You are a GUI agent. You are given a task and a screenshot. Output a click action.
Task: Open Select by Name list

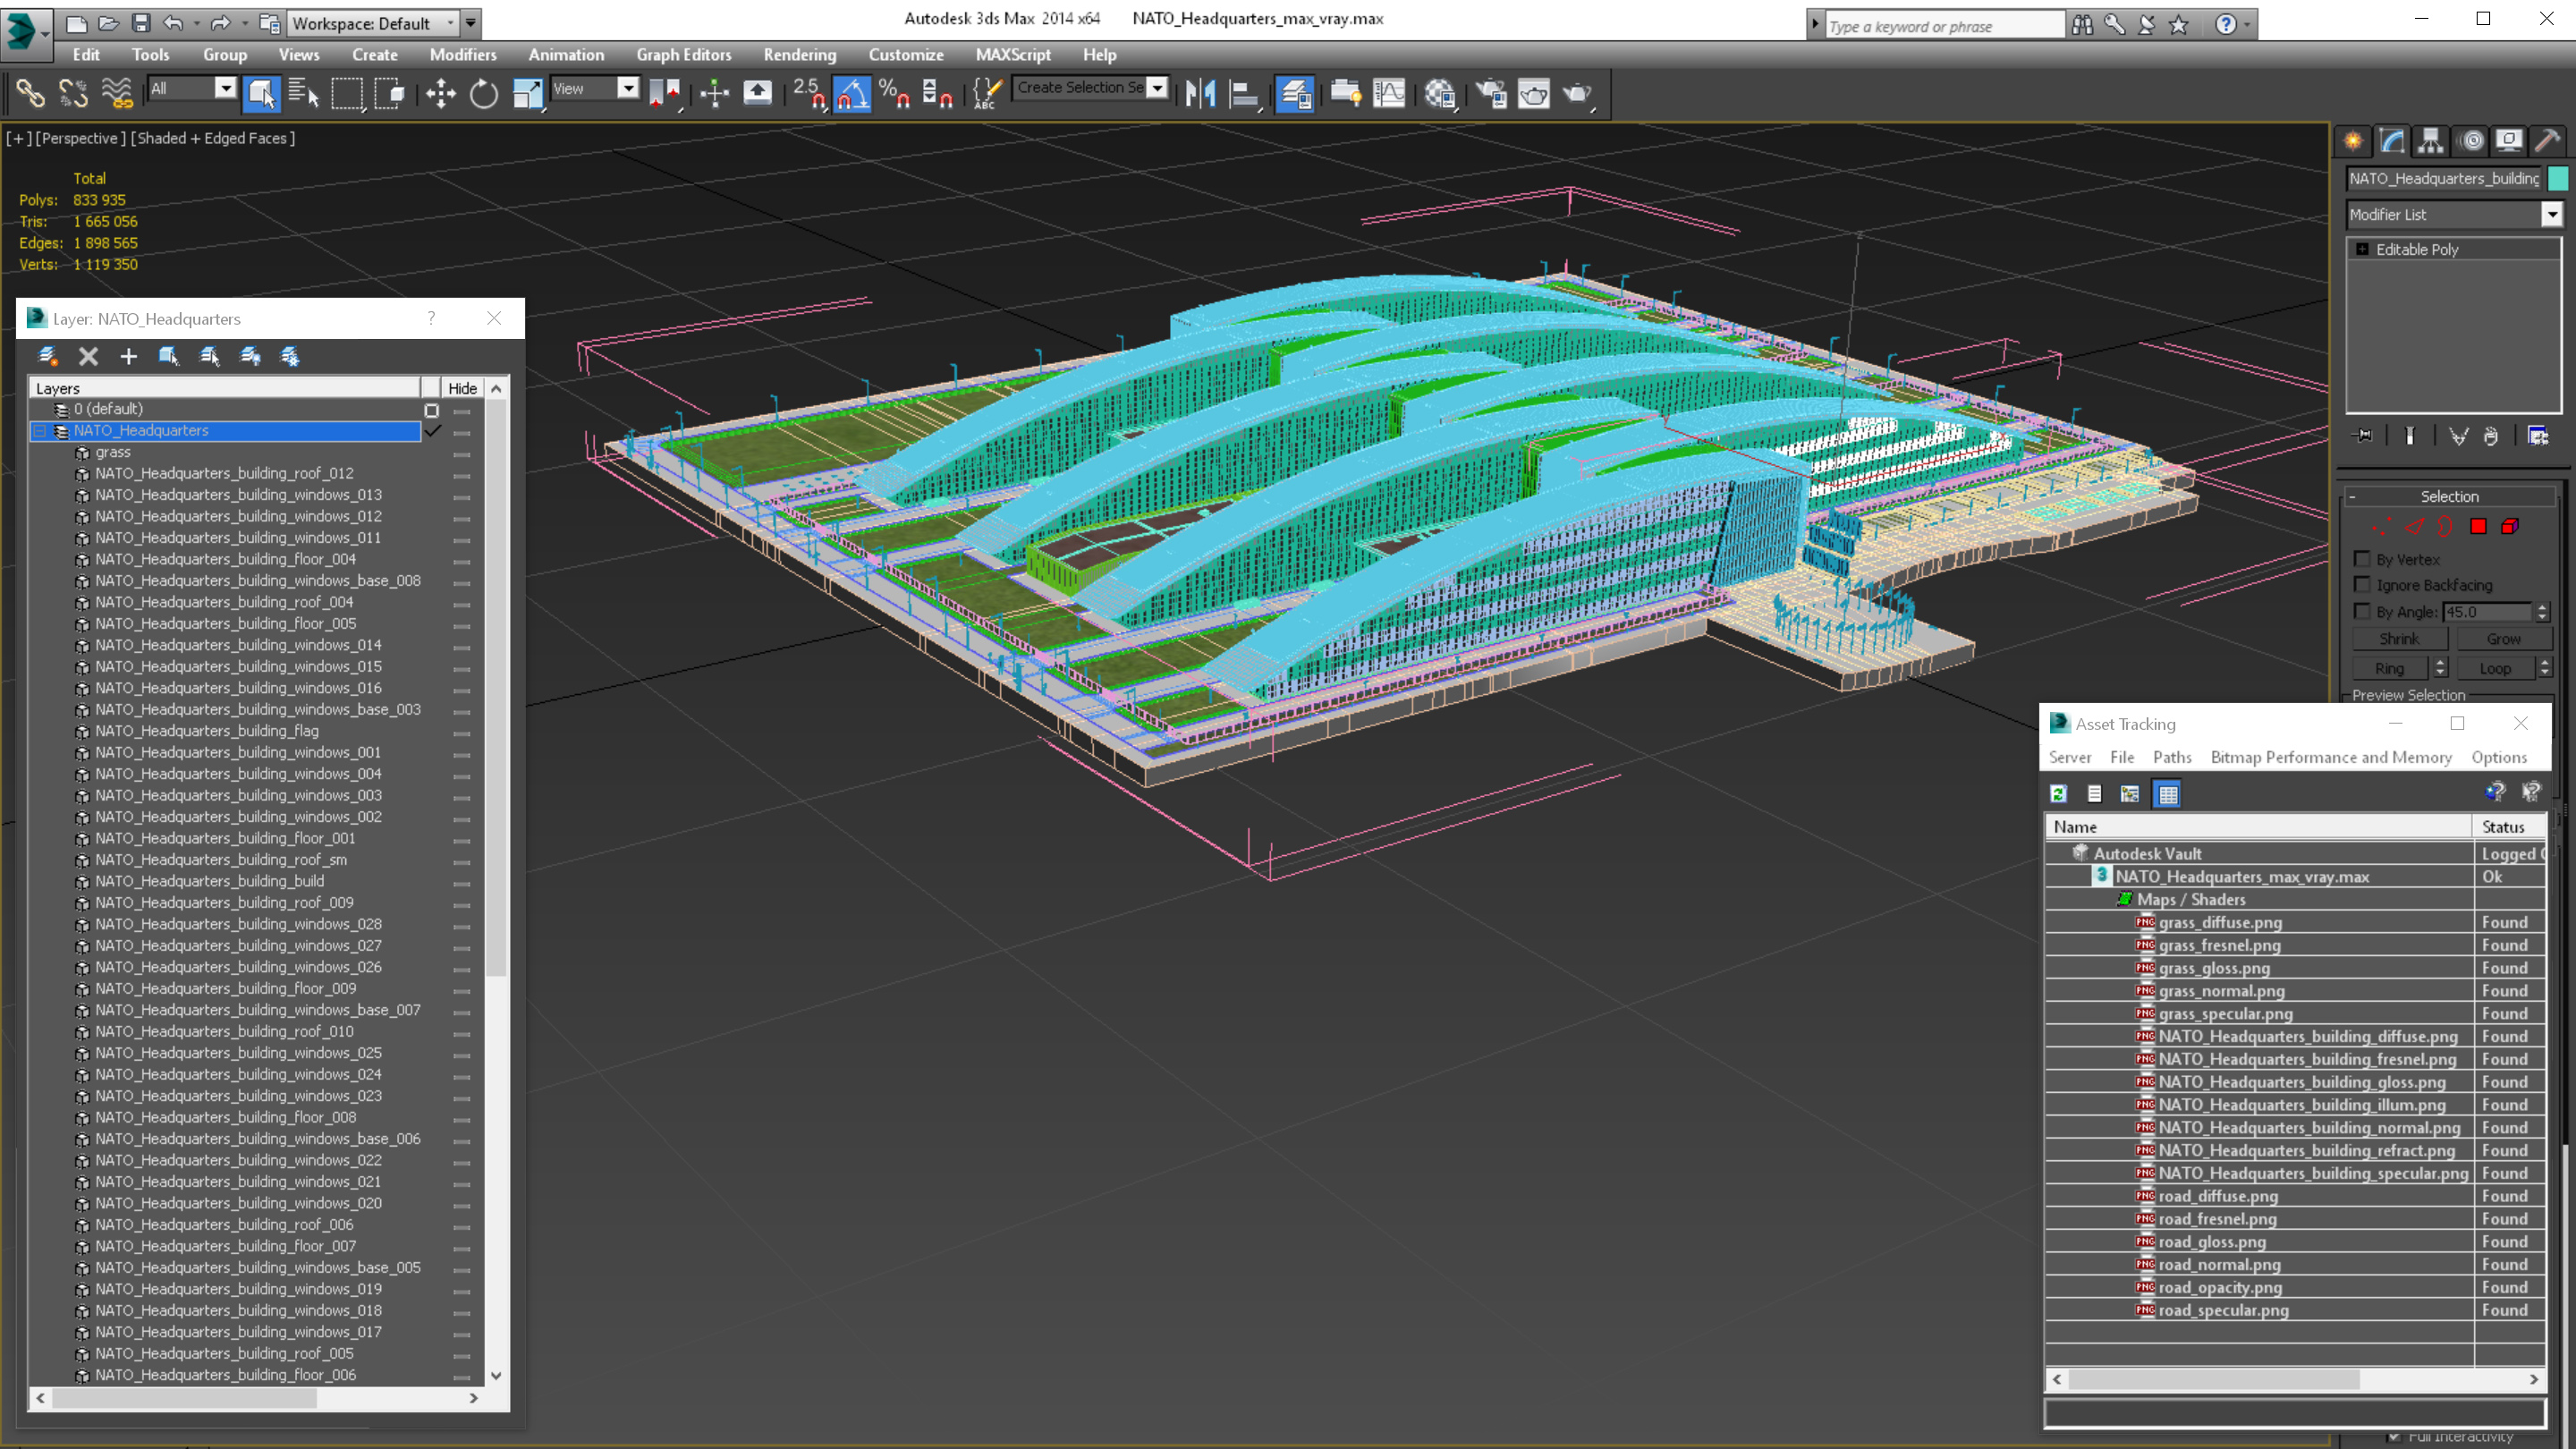[x=303, y=93]
